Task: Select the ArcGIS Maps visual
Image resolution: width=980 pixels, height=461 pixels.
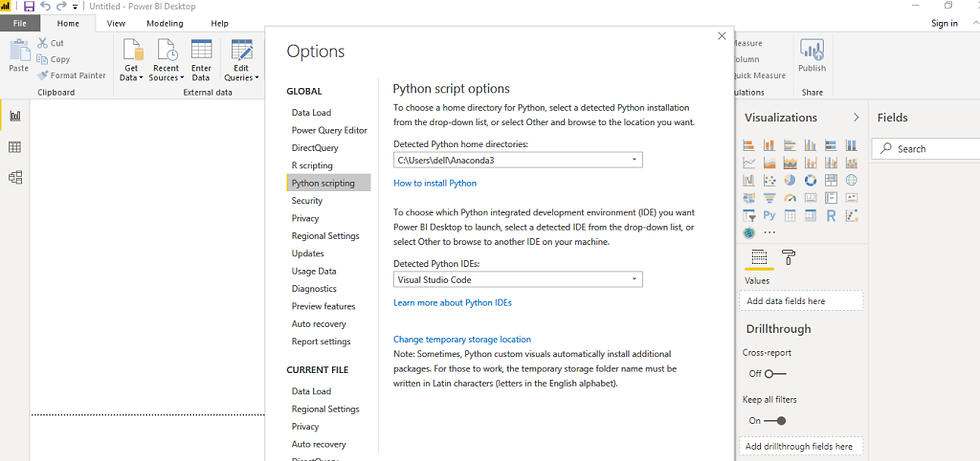Action: click(x=749, y=233)
